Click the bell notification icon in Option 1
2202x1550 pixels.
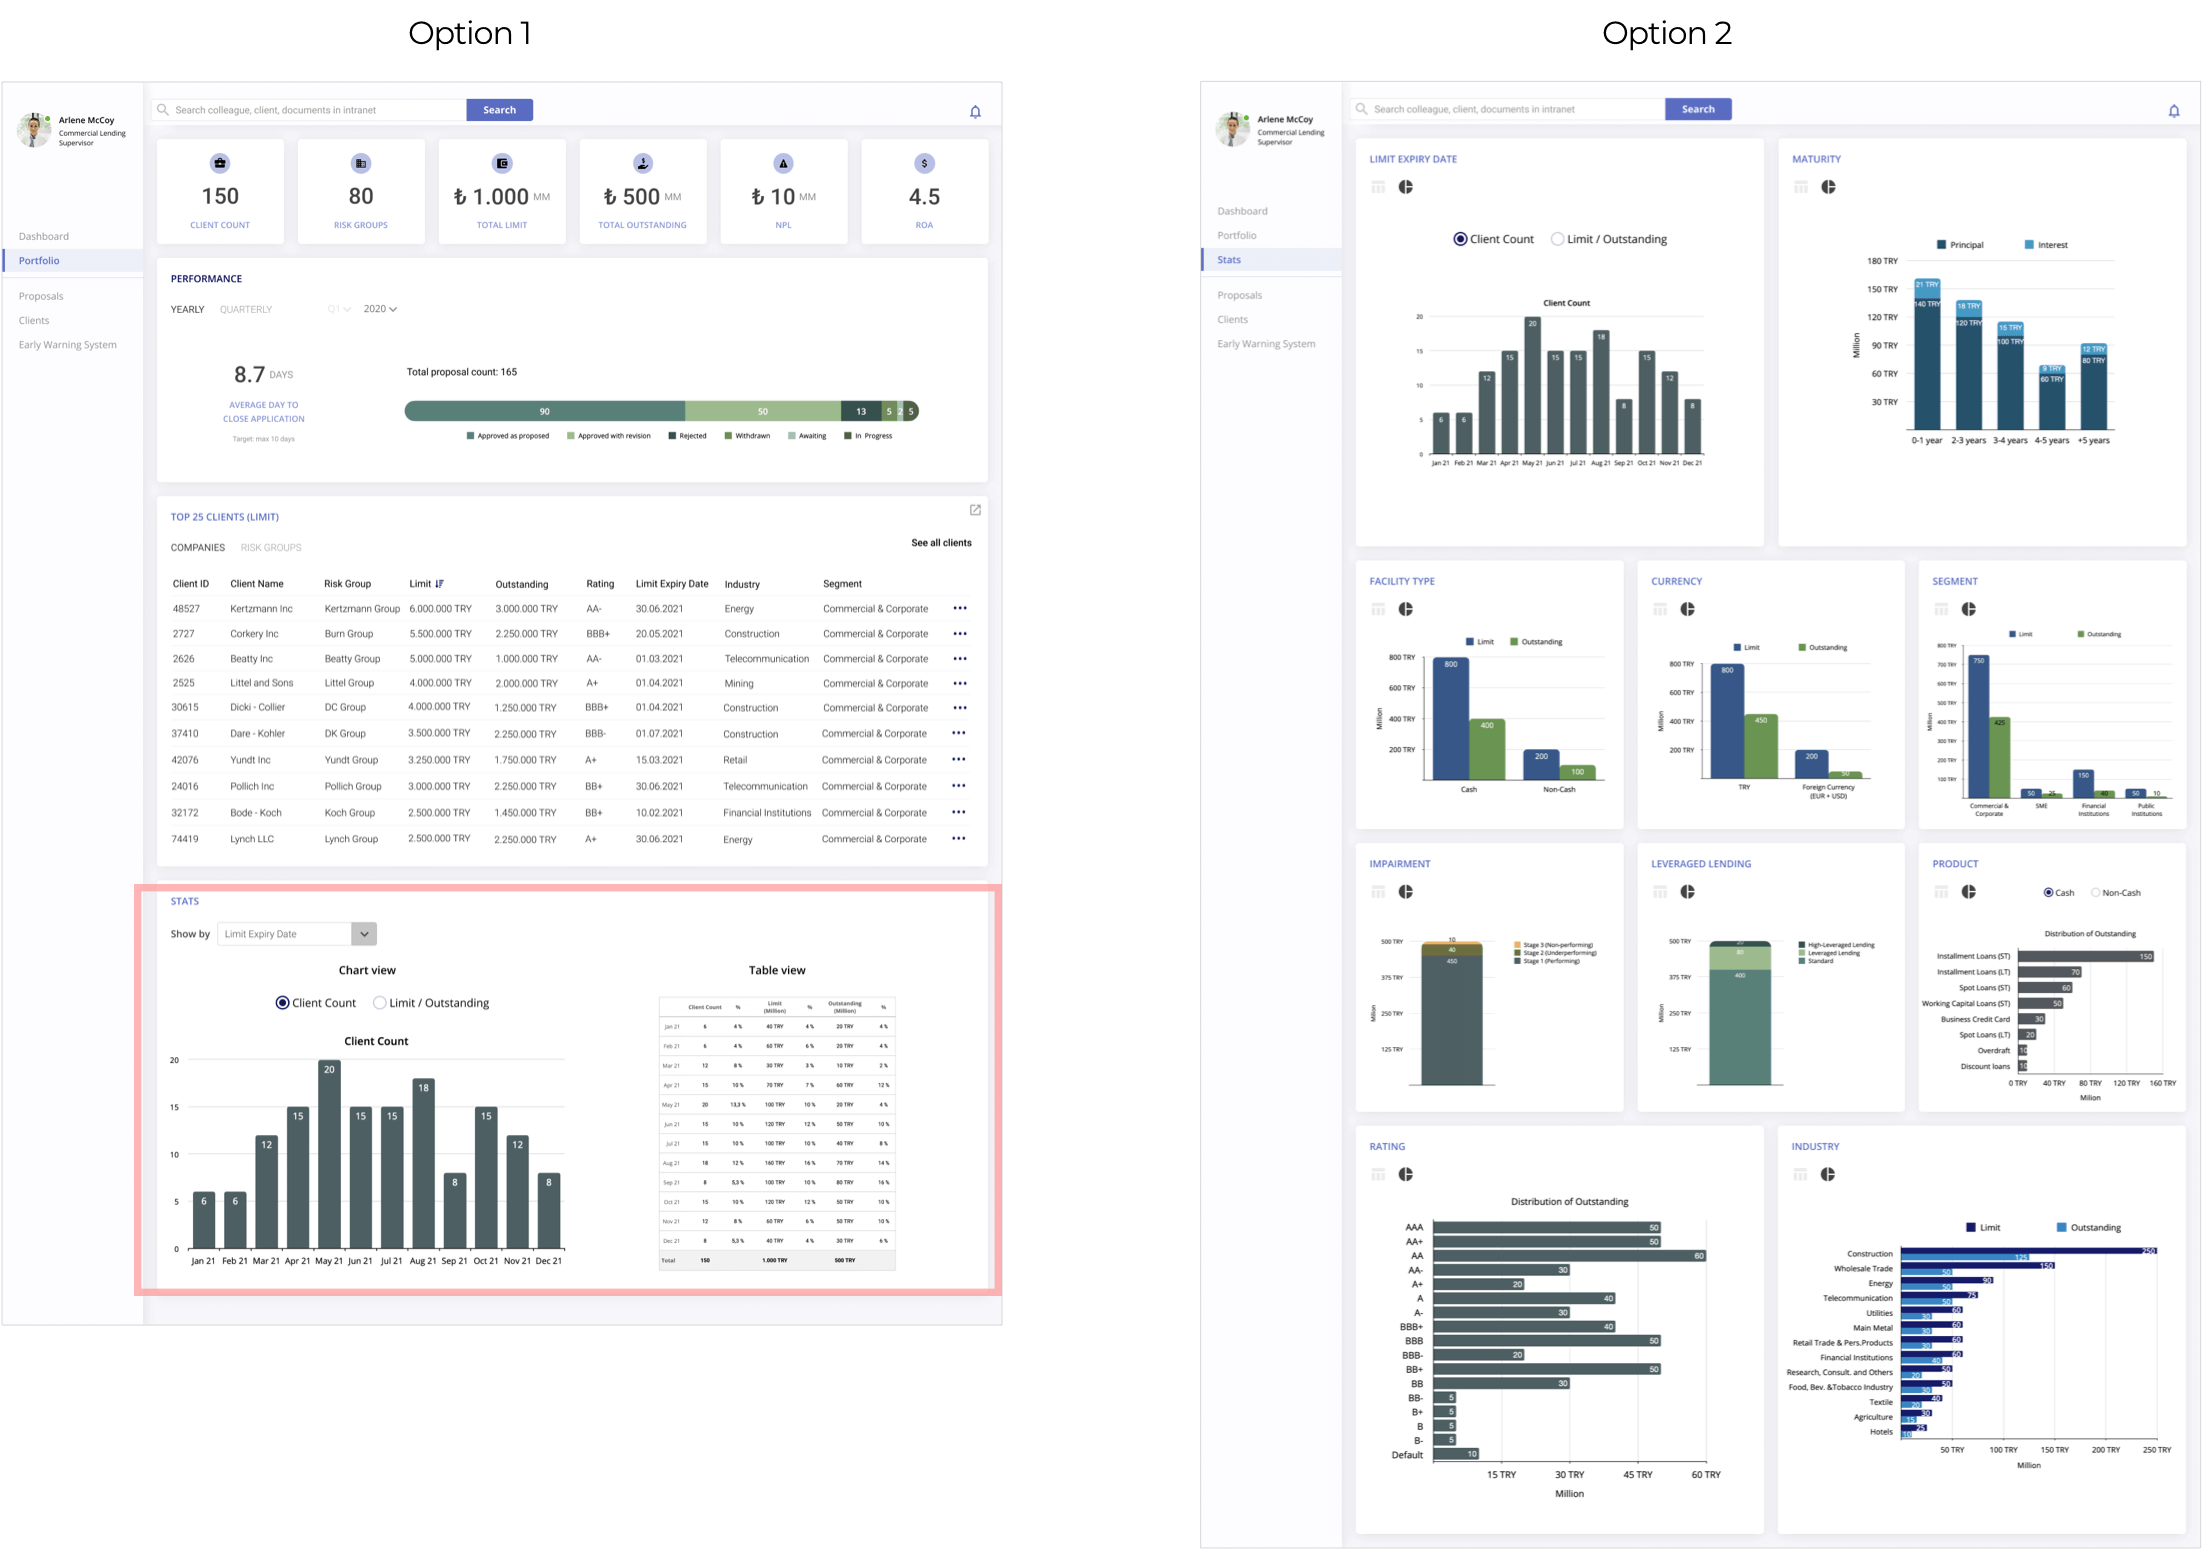tap(975, 112)
